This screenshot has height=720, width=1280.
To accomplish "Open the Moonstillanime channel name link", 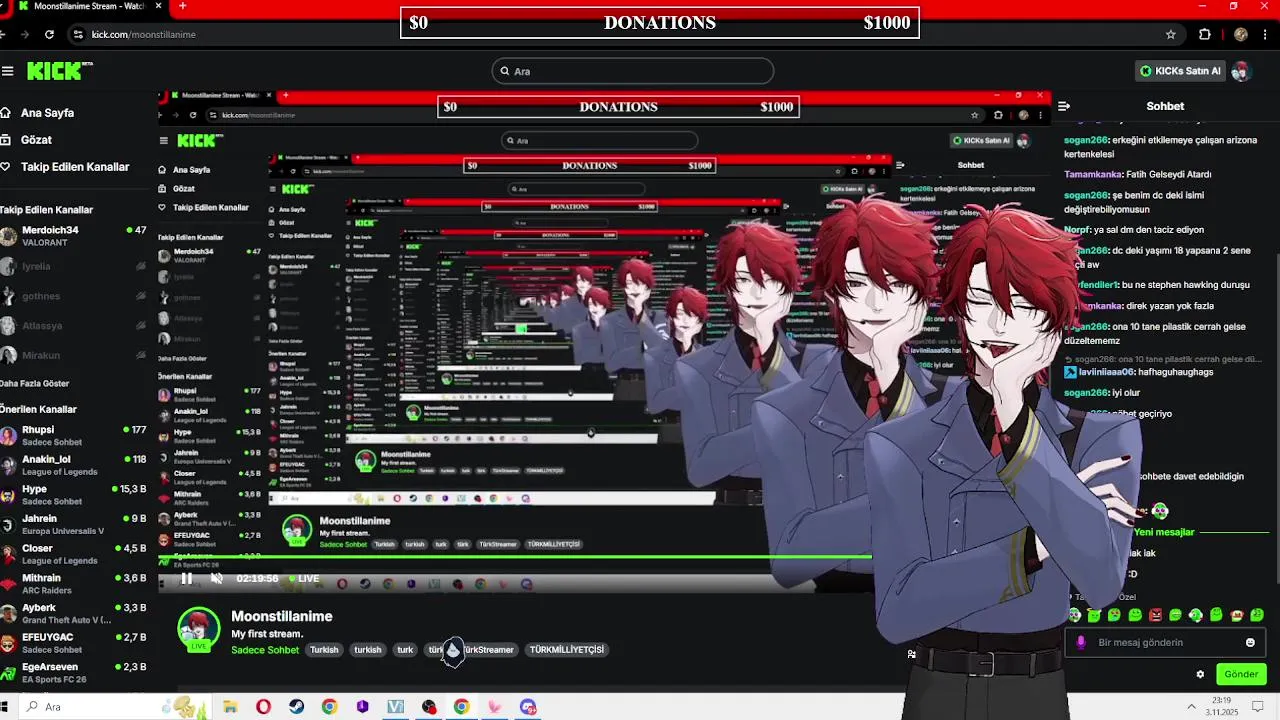I will coord(282,617).
